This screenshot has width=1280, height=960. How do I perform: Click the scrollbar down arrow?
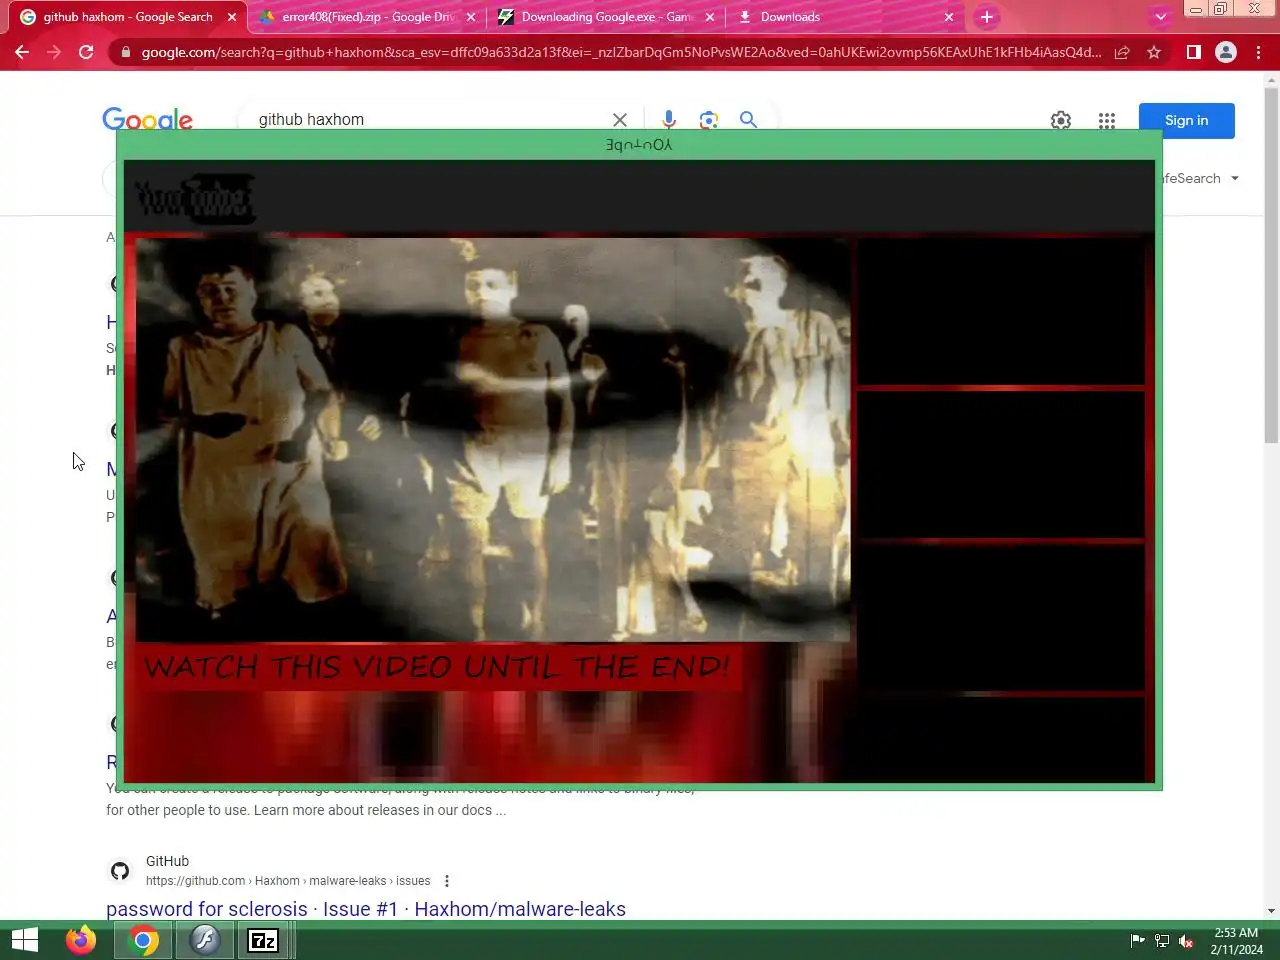(1271, 911)
